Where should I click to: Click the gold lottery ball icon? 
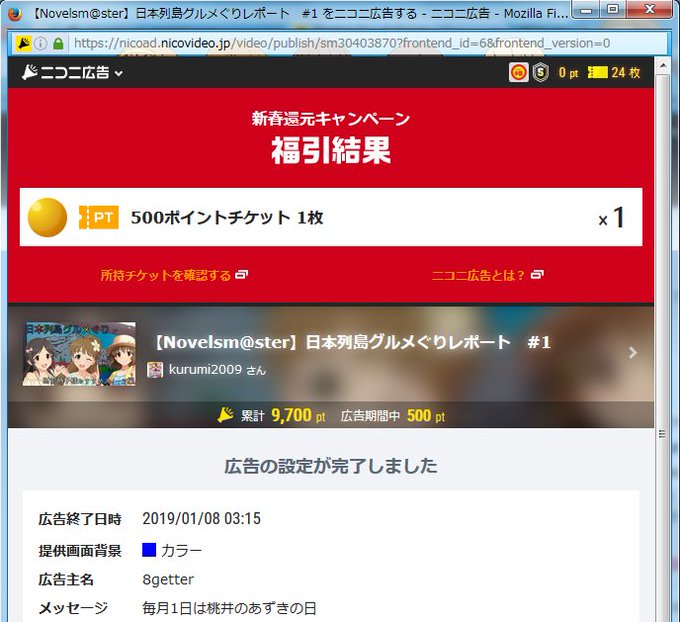tap(47, 217)
